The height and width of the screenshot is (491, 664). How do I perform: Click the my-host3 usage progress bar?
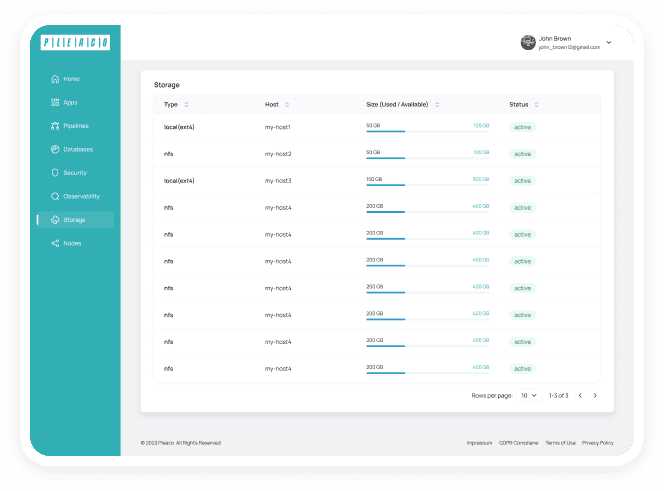pyautogui.click(x=428, y=185)
